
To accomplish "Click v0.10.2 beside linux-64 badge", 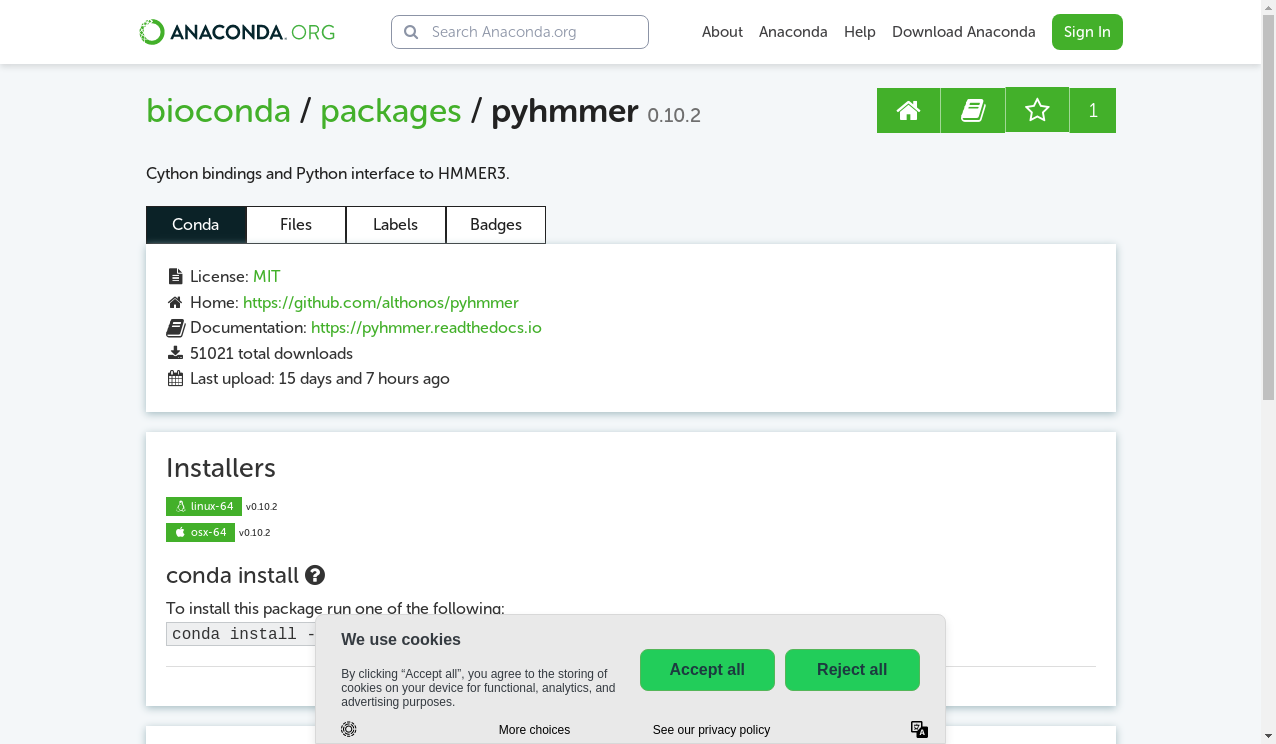I will (x=261, y=507).
